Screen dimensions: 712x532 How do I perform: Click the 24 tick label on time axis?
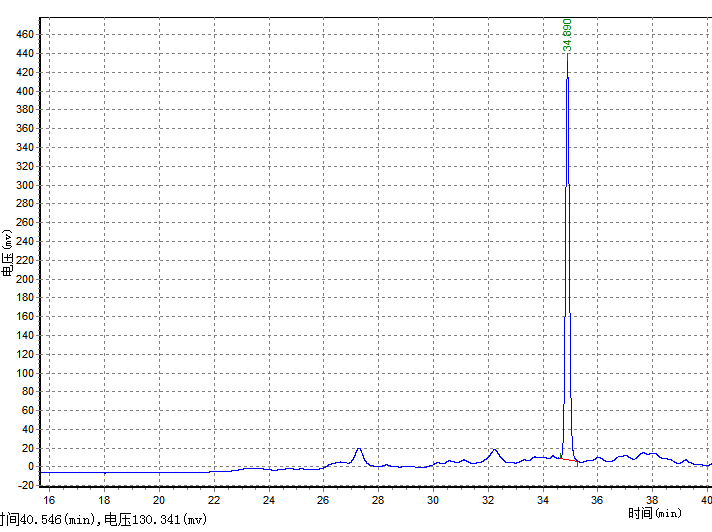click(x=268, y=498)
